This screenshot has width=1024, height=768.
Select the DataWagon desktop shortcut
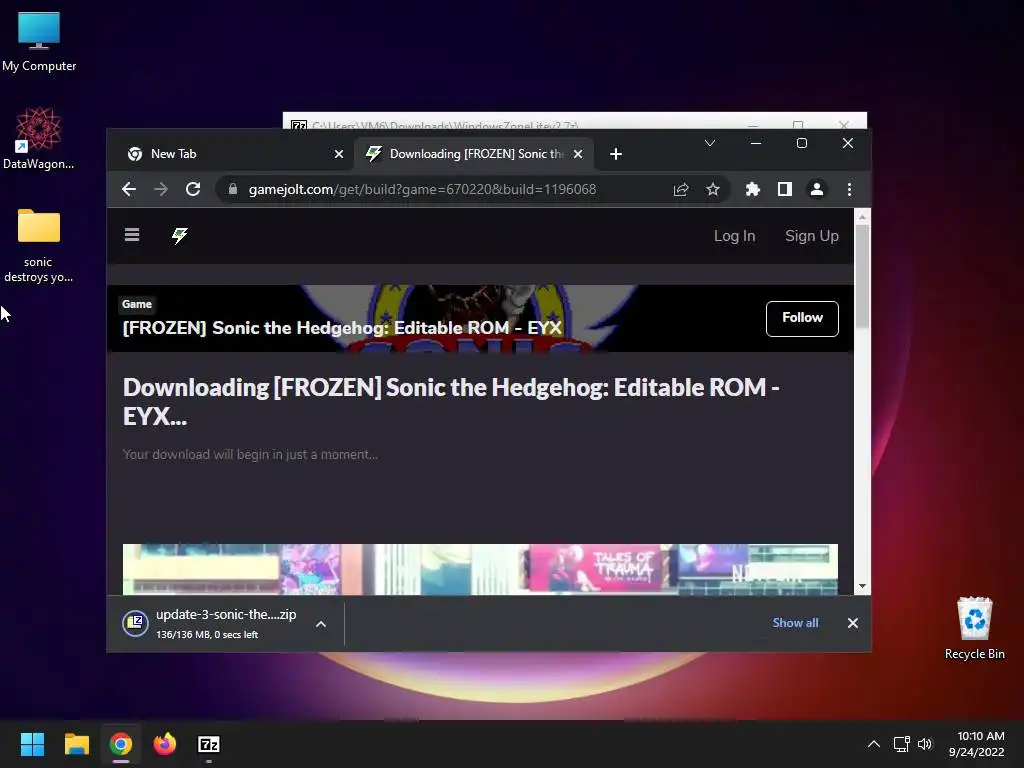pos(39,138)
